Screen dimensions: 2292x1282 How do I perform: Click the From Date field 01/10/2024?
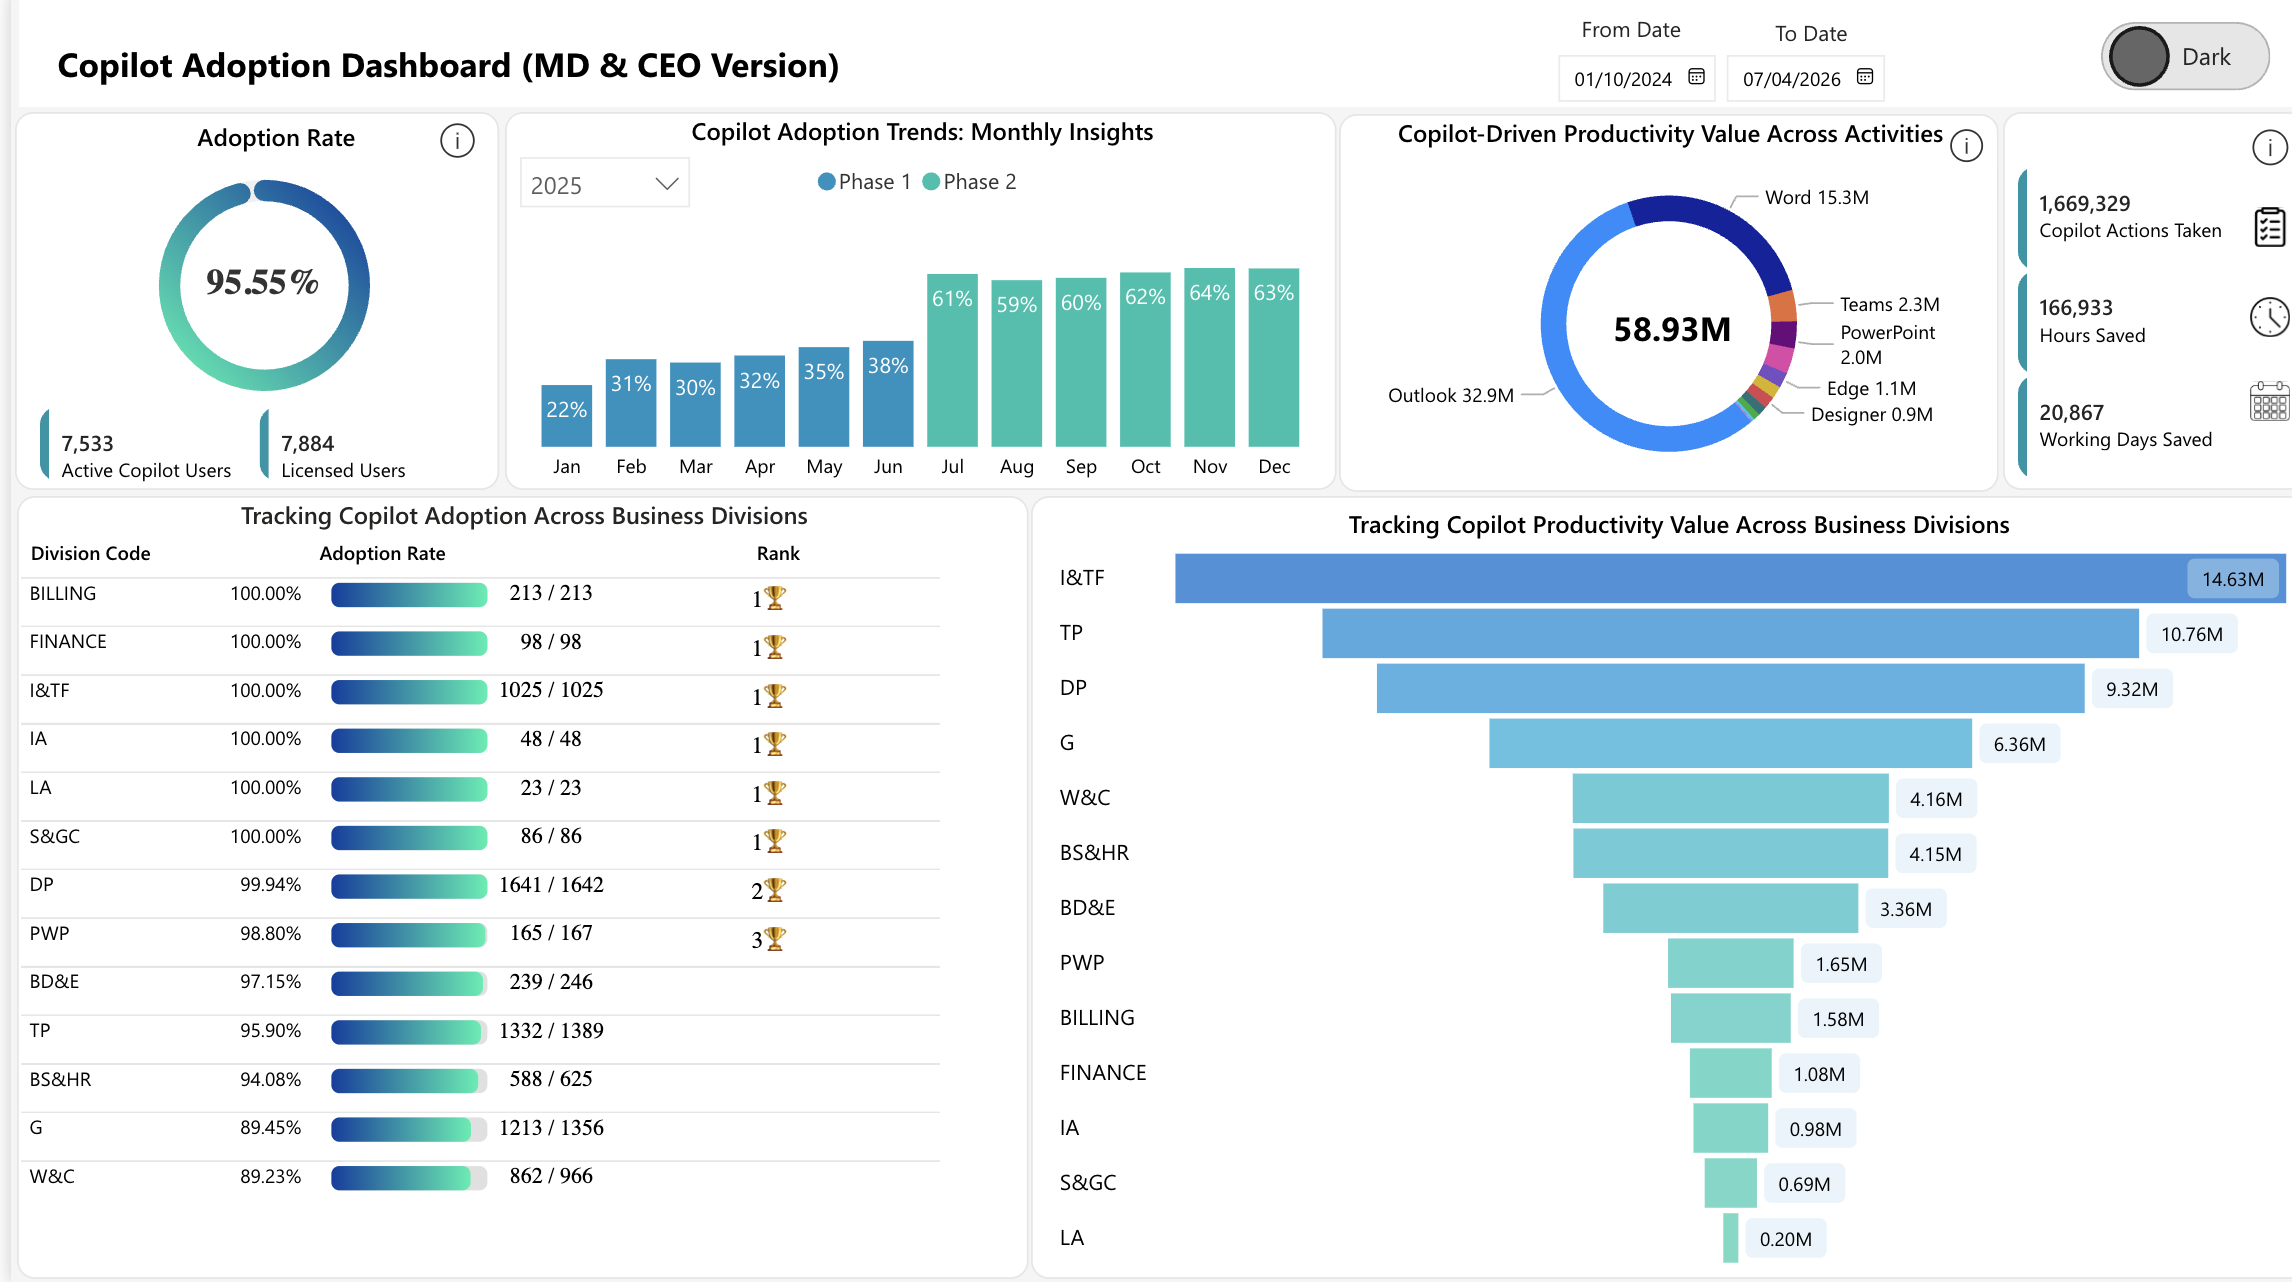coord(1622,79)
